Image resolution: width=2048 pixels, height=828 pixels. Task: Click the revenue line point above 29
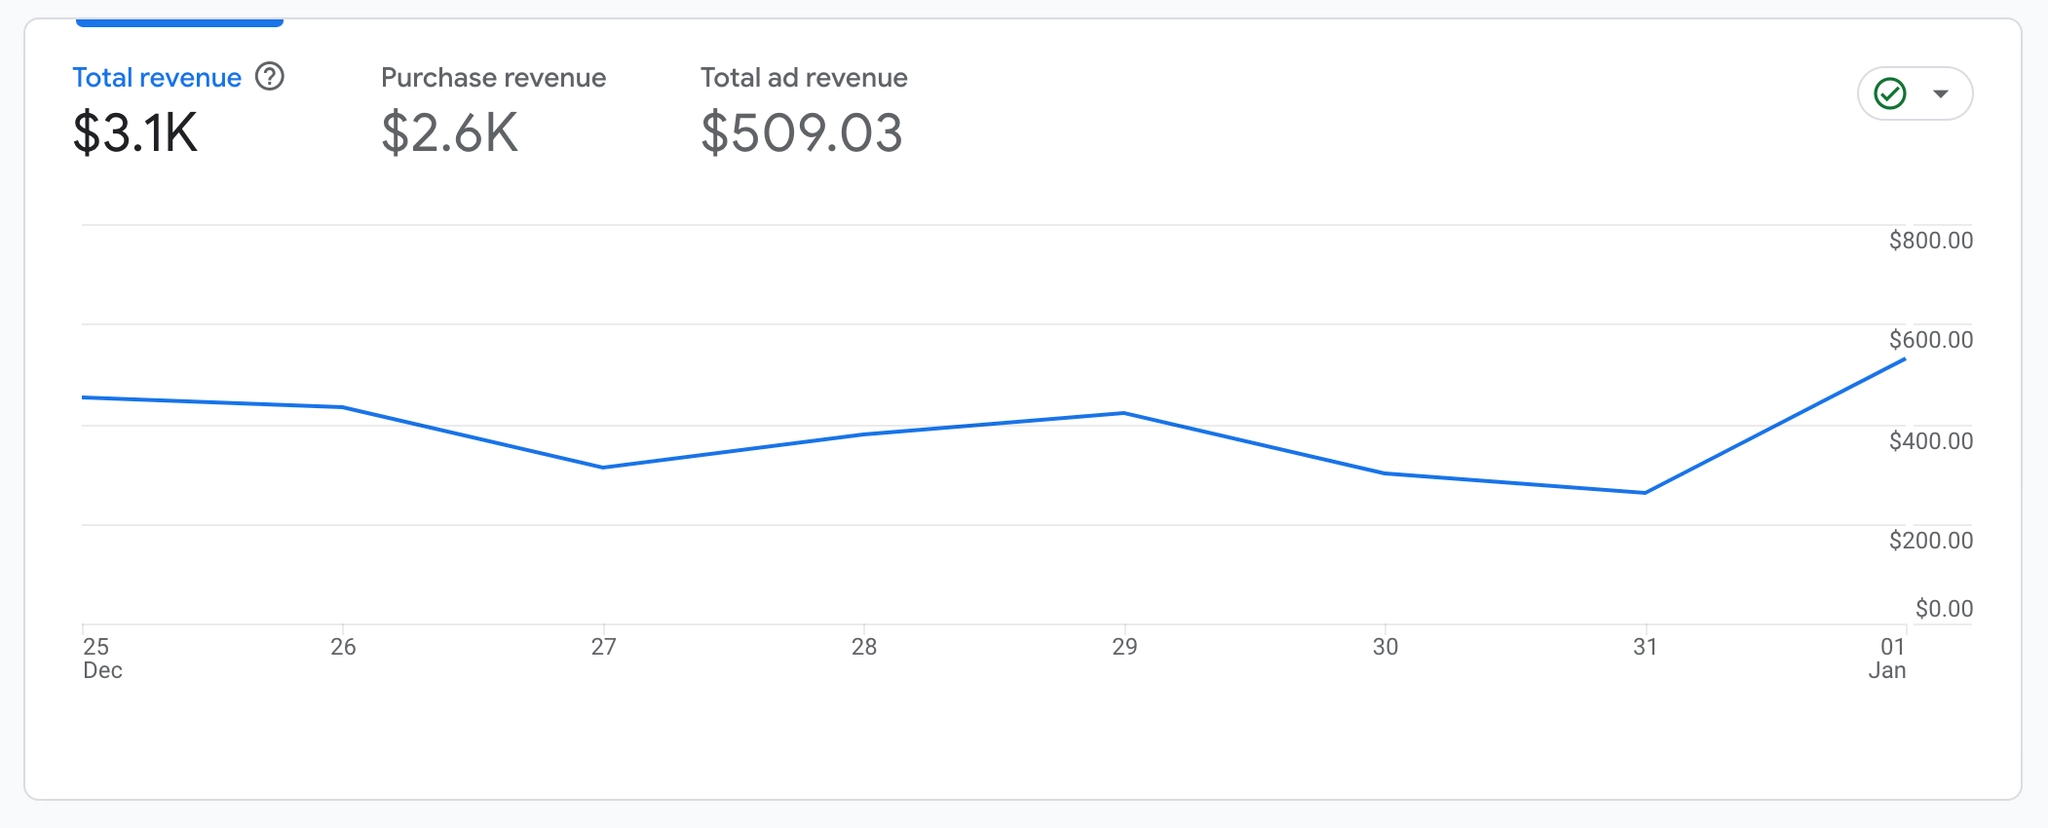[x=1124, y=413]
